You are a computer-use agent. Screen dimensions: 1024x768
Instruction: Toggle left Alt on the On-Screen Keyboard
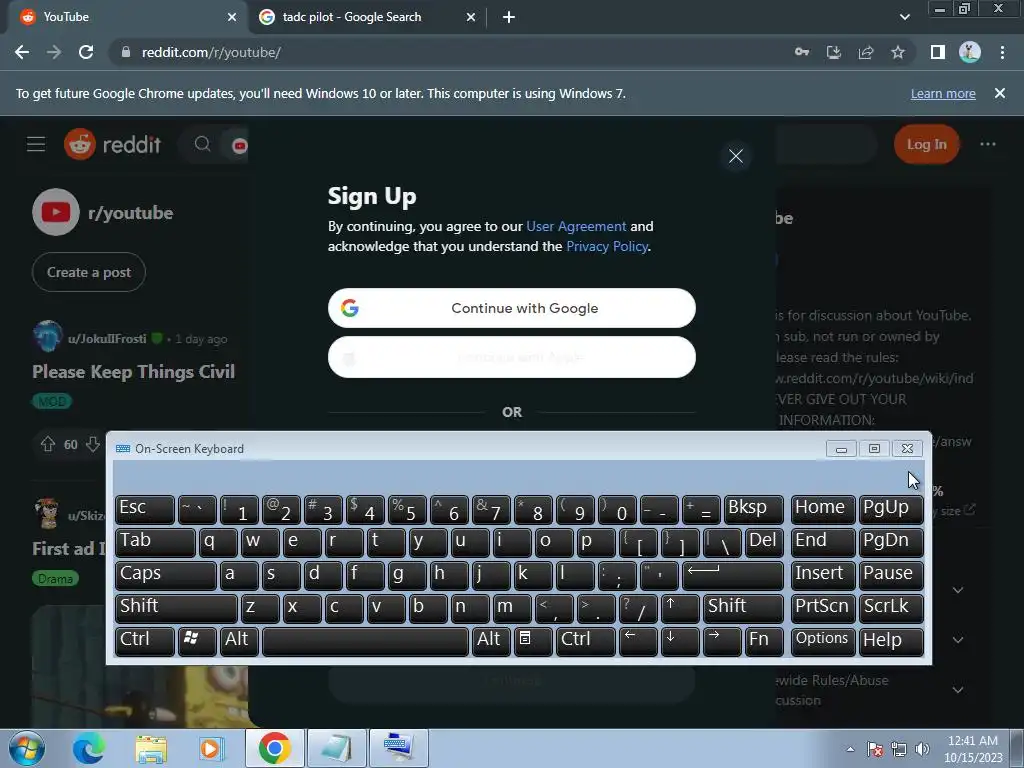coord(239,641)
